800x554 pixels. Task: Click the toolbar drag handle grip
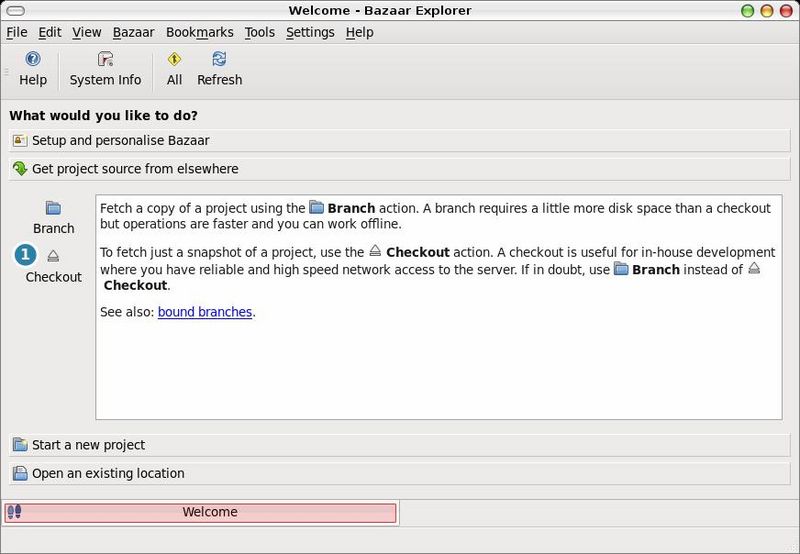7,71
